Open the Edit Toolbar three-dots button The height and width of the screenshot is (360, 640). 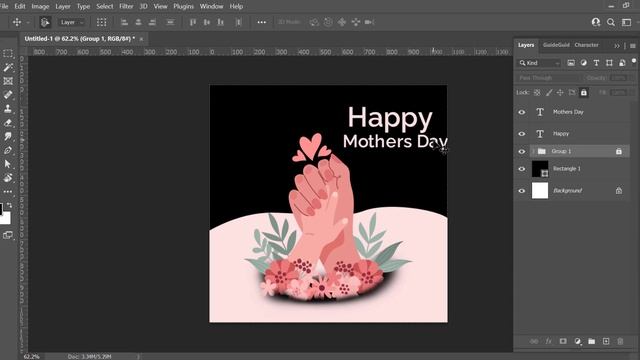coord(8,191)
